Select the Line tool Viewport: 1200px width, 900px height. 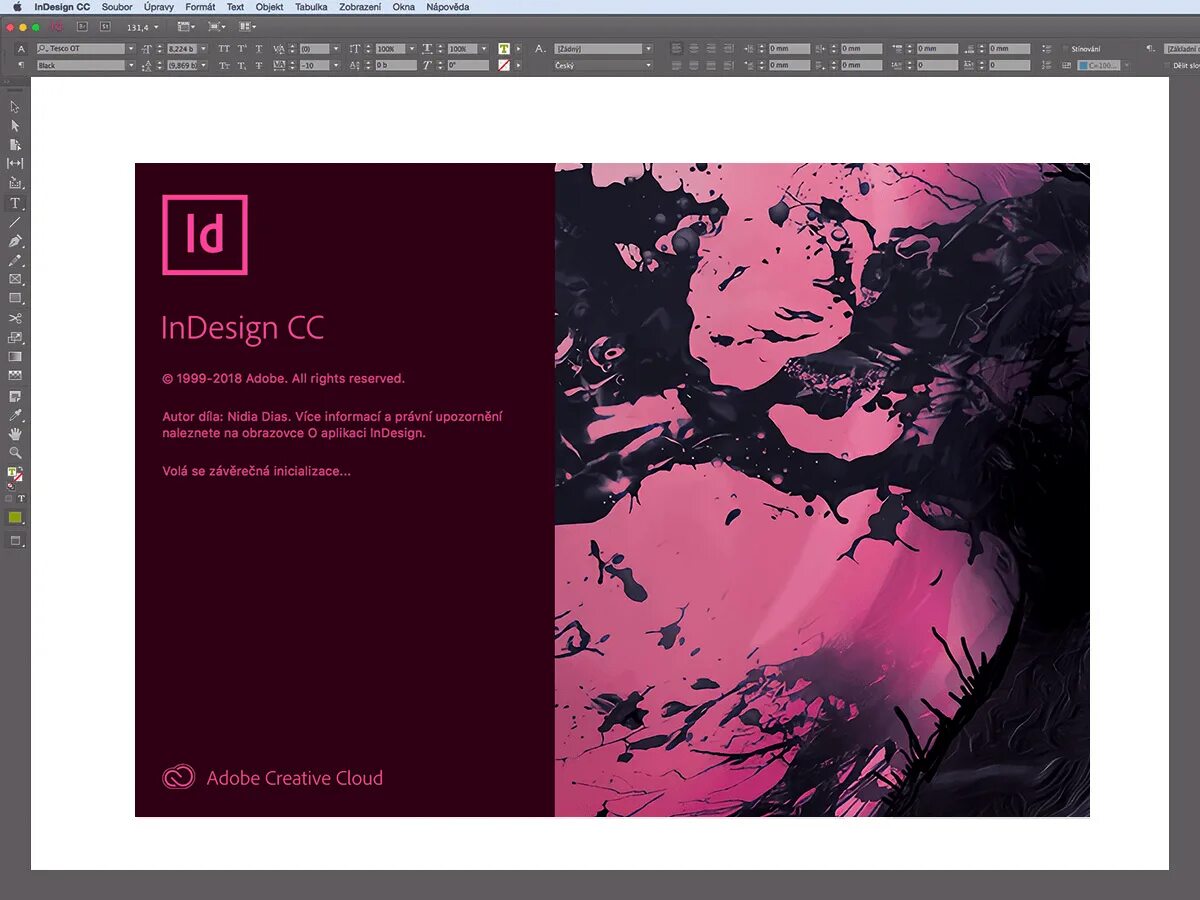click(x=15, y=222)
